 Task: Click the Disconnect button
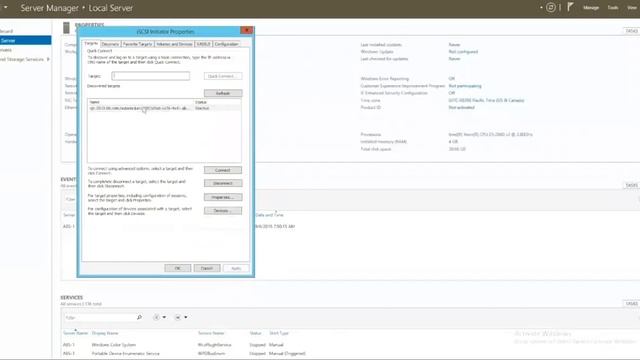[223, 183]
